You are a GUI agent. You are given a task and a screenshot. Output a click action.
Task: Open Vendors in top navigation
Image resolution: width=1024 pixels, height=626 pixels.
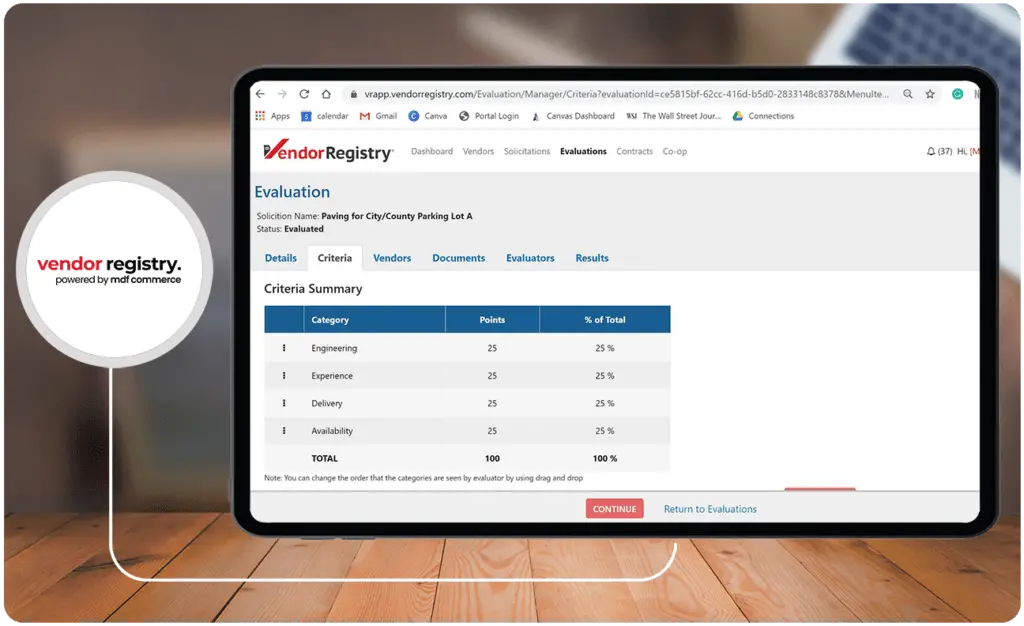point(478,151)
